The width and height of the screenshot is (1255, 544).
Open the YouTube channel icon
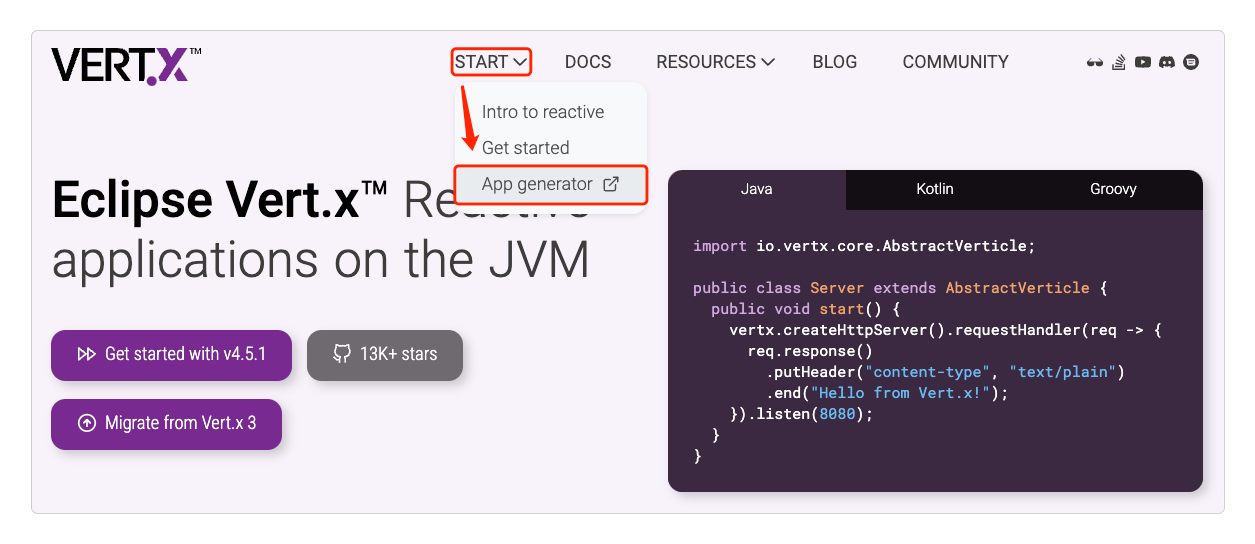point(1143,62)
